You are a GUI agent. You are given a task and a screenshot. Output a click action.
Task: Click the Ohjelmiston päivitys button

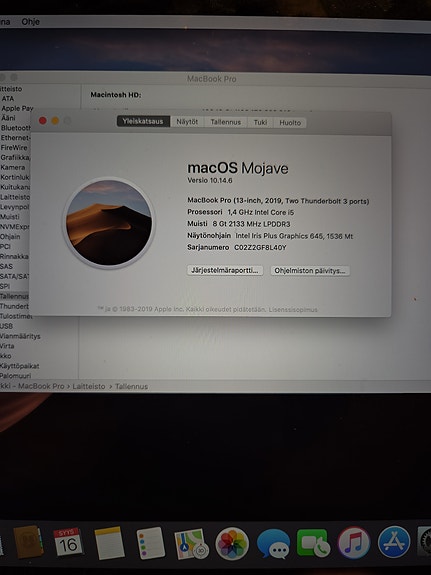tap(310, 271)
